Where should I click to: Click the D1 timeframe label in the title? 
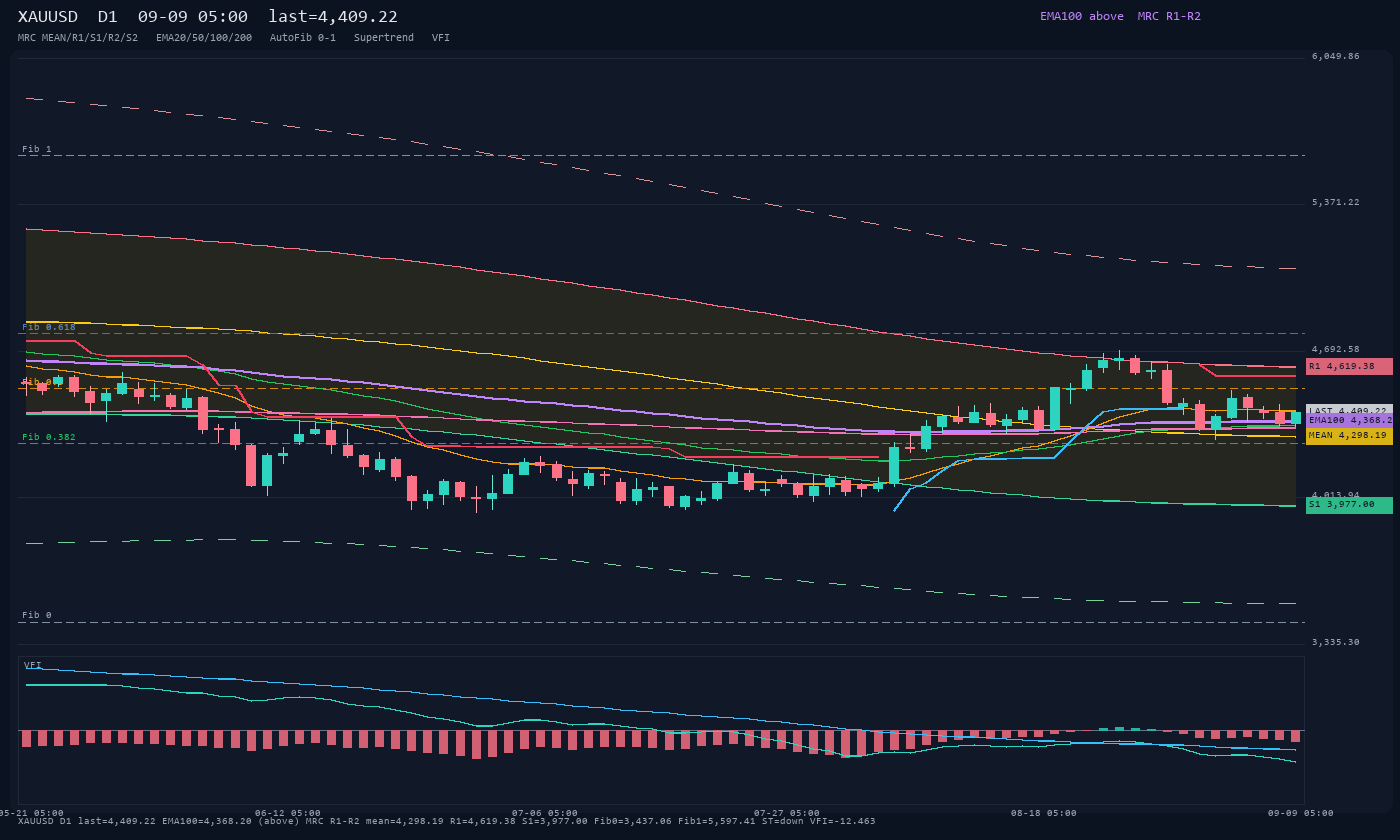[x=108, y=17]
